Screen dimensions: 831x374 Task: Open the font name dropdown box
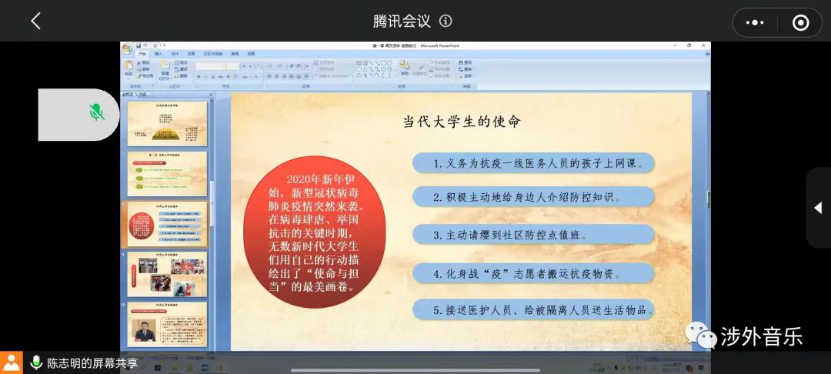coord(211,66)
